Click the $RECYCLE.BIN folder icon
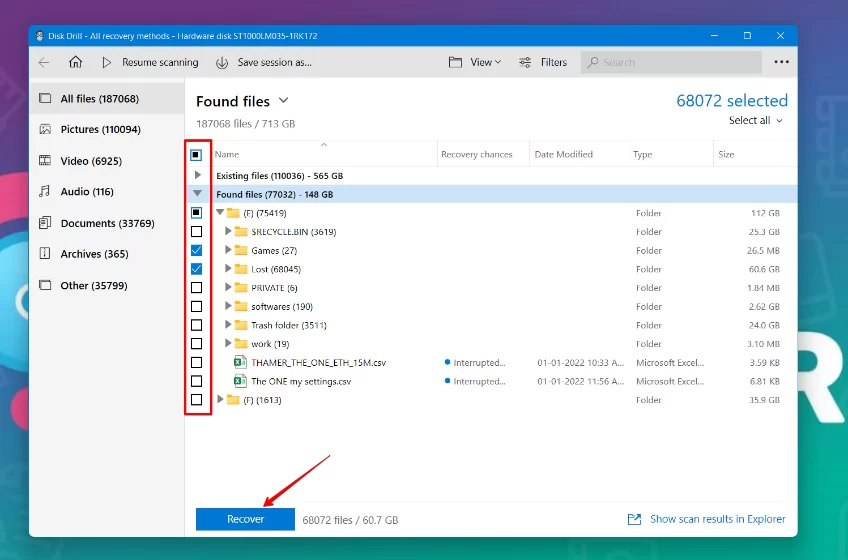 tap(241, 232)
